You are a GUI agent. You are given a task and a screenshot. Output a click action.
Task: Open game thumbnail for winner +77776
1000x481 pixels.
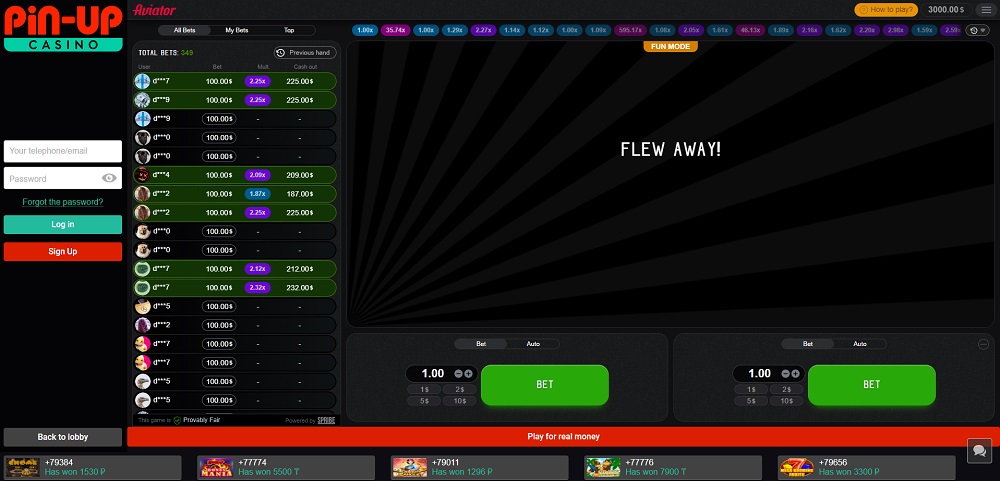603,468
